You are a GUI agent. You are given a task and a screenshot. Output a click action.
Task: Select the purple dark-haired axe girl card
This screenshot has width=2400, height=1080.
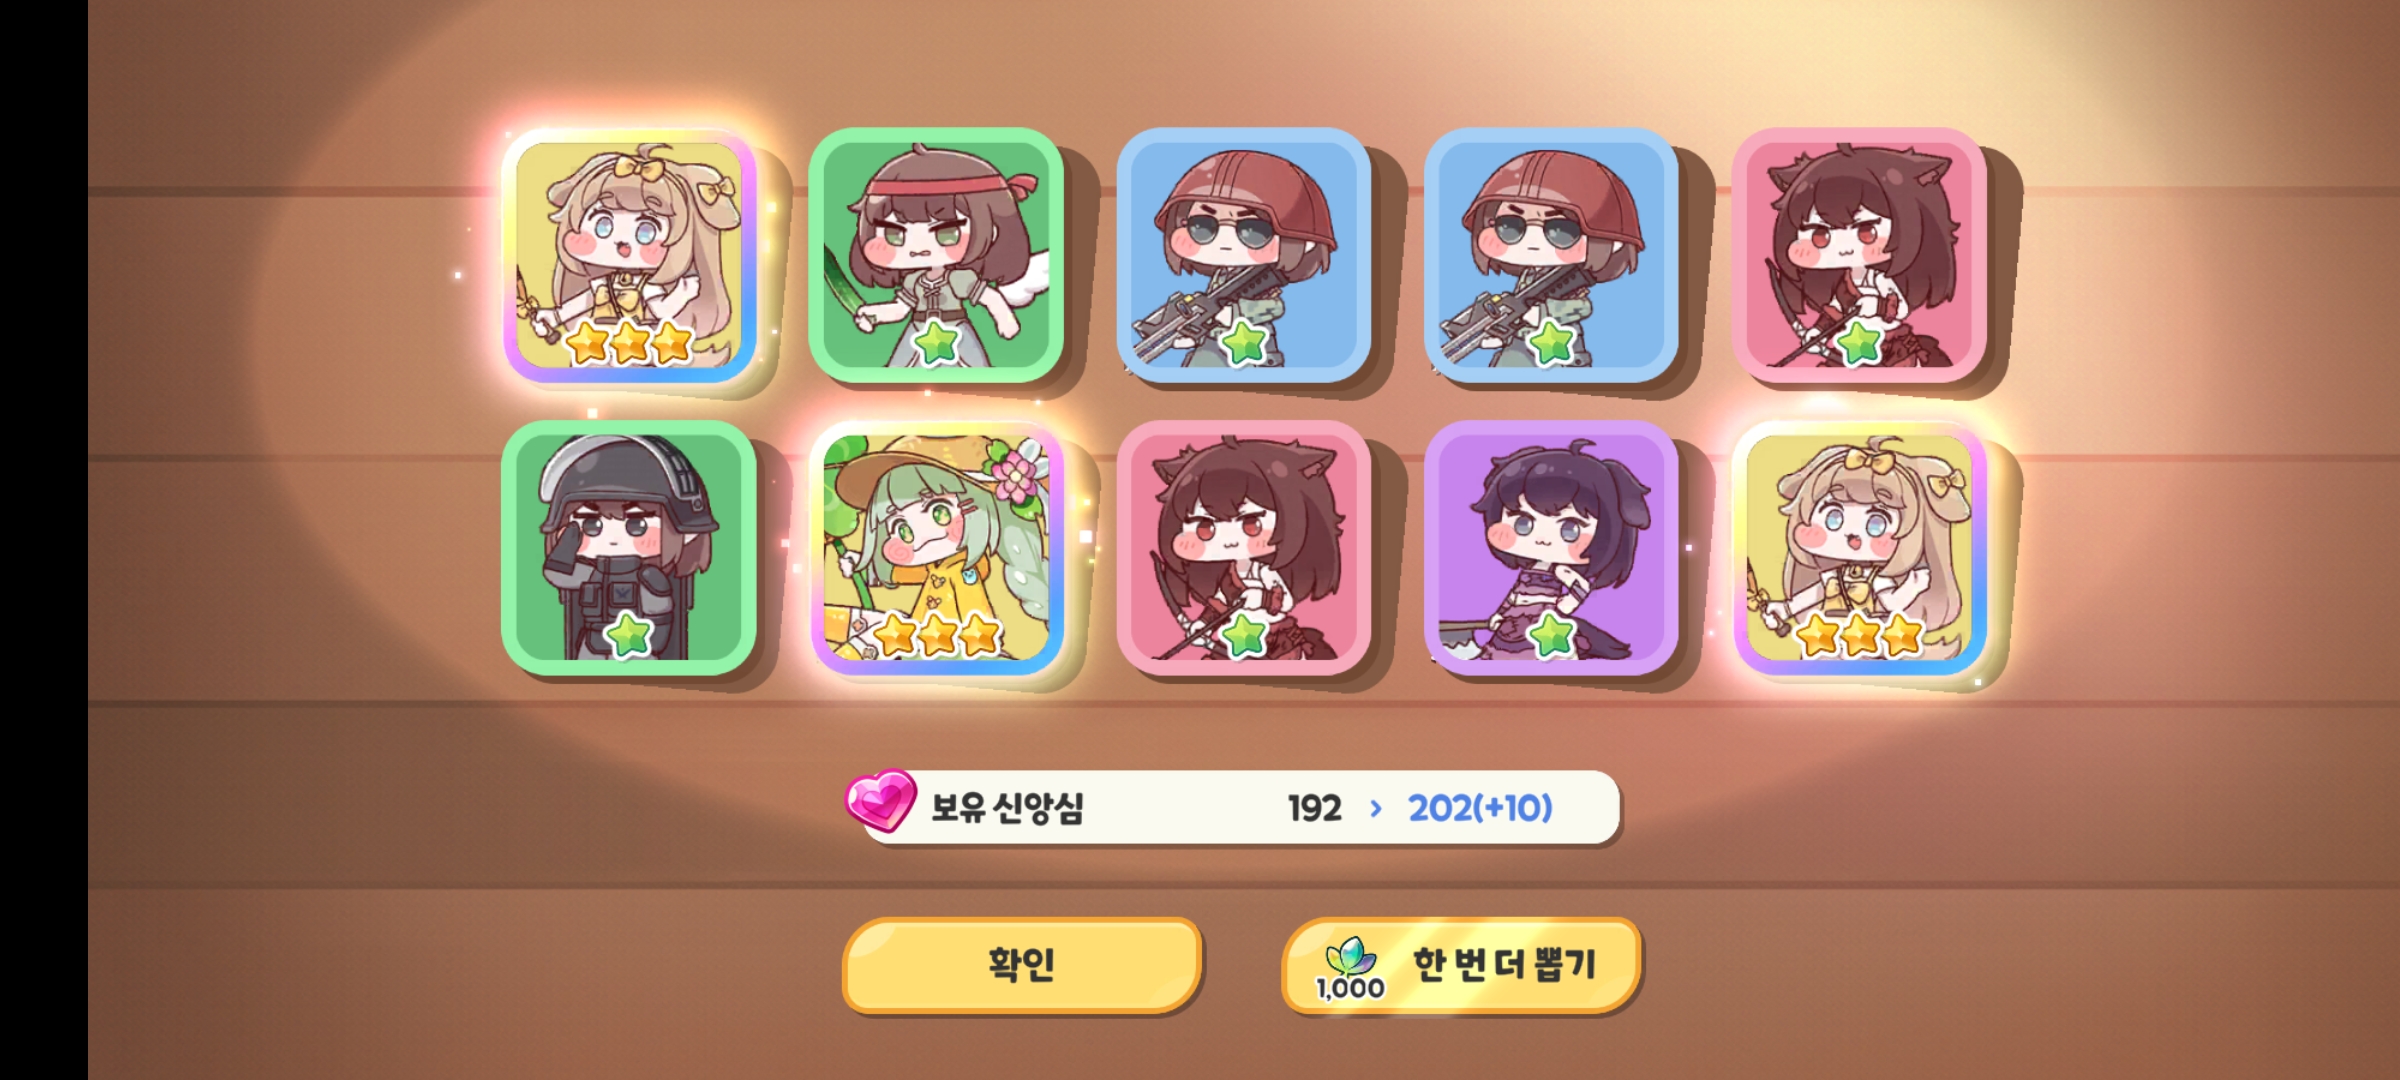pyautogui.click(x=1551, y=548)
